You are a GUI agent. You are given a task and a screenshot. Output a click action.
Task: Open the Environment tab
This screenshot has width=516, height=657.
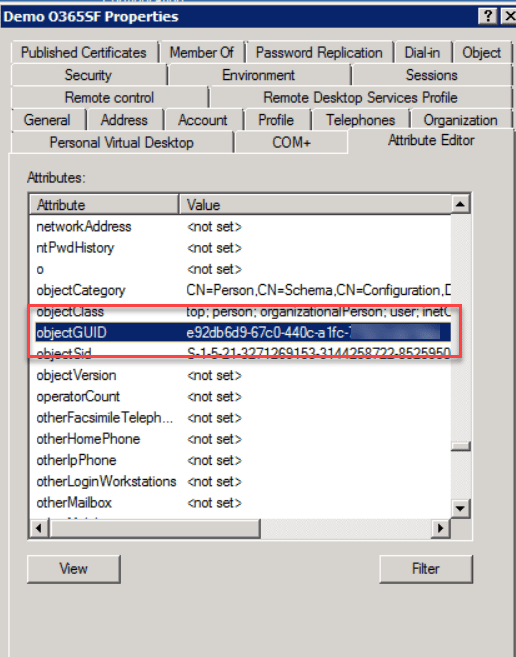coord(258,75)
